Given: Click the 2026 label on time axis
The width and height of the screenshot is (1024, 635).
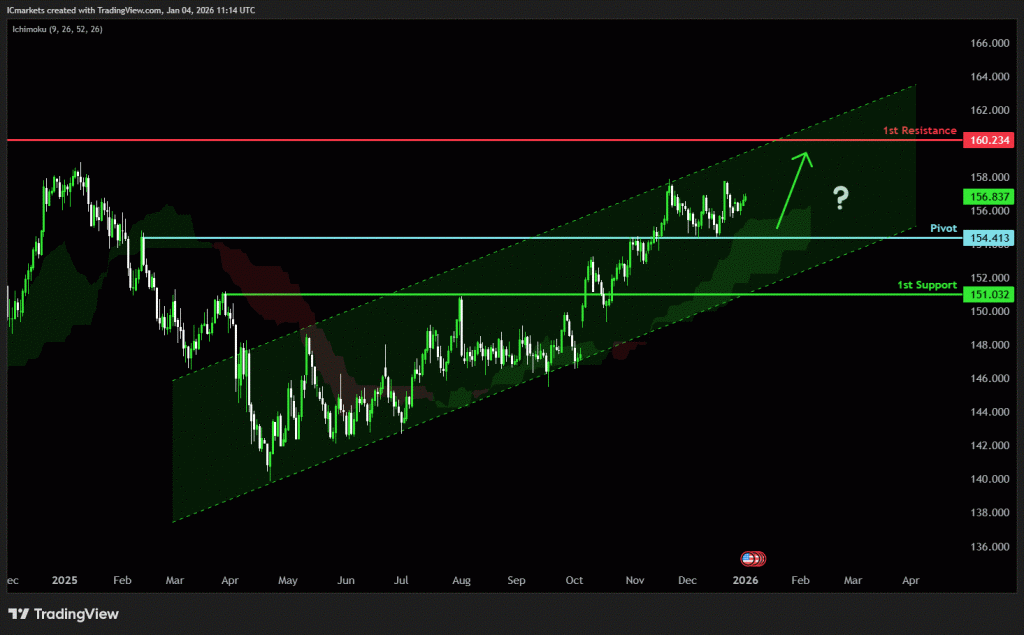Looking at the screenshot, I should [745, 579].
